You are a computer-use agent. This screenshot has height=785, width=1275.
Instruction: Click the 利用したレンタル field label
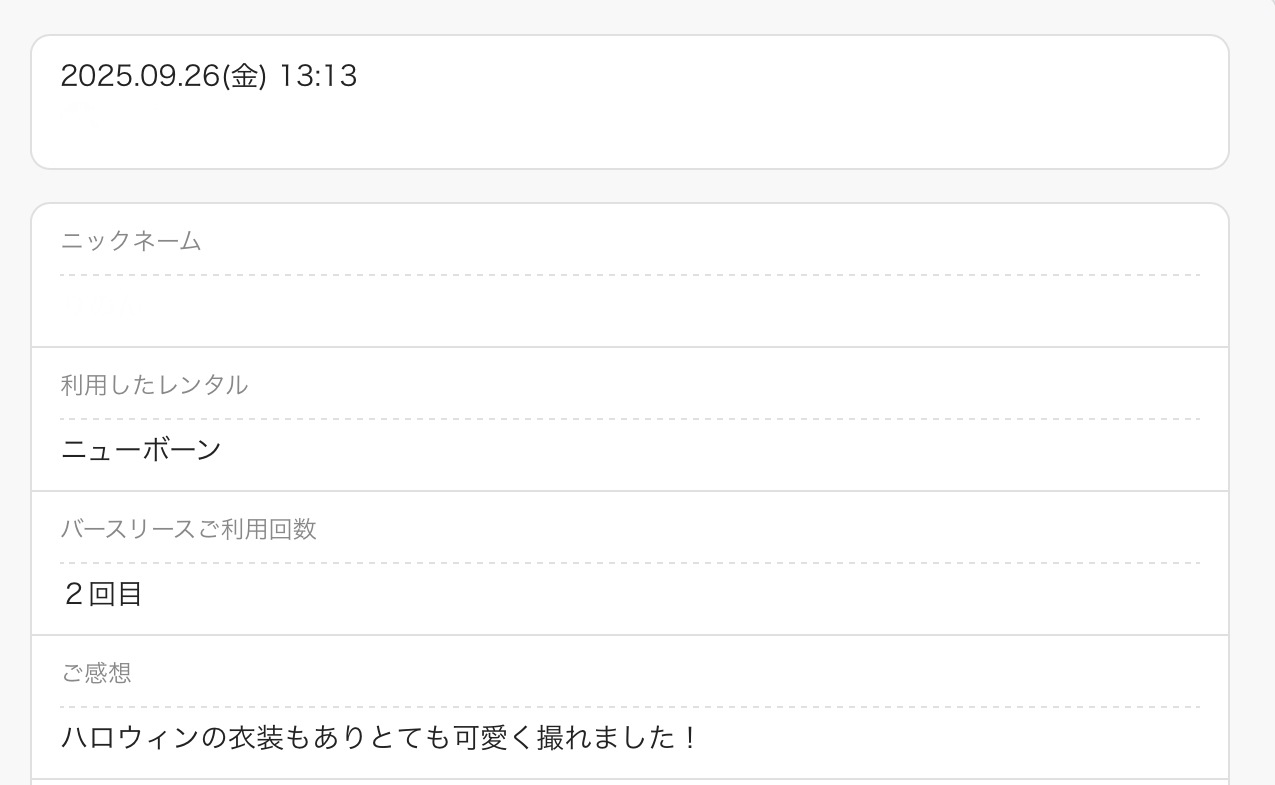click(x=154, y=385)
